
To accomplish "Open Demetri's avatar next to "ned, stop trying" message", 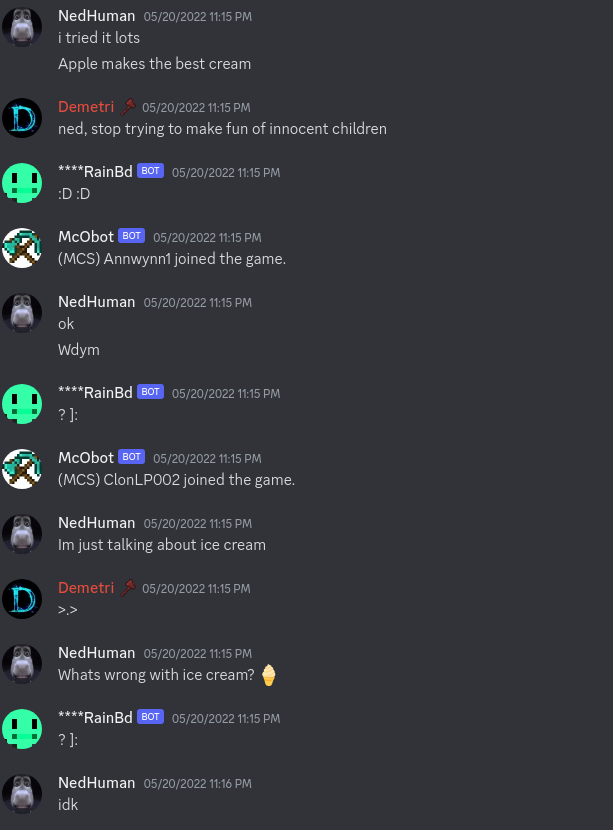I will pyautogui.click(x=22, y=118).
